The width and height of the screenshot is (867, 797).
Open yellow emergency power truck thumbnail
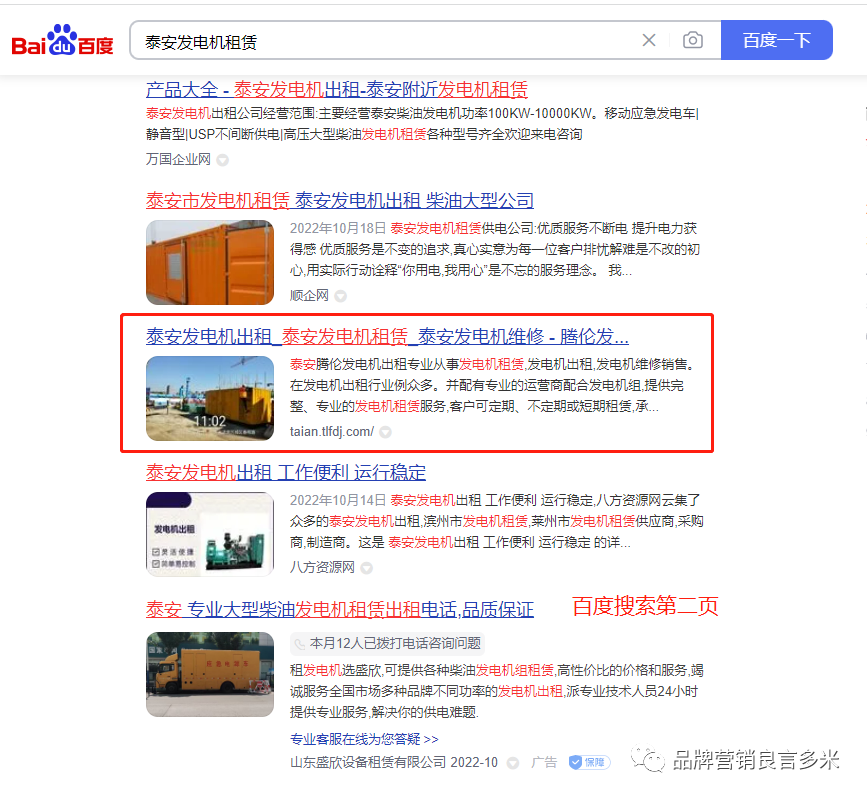[x=210, y=674]
